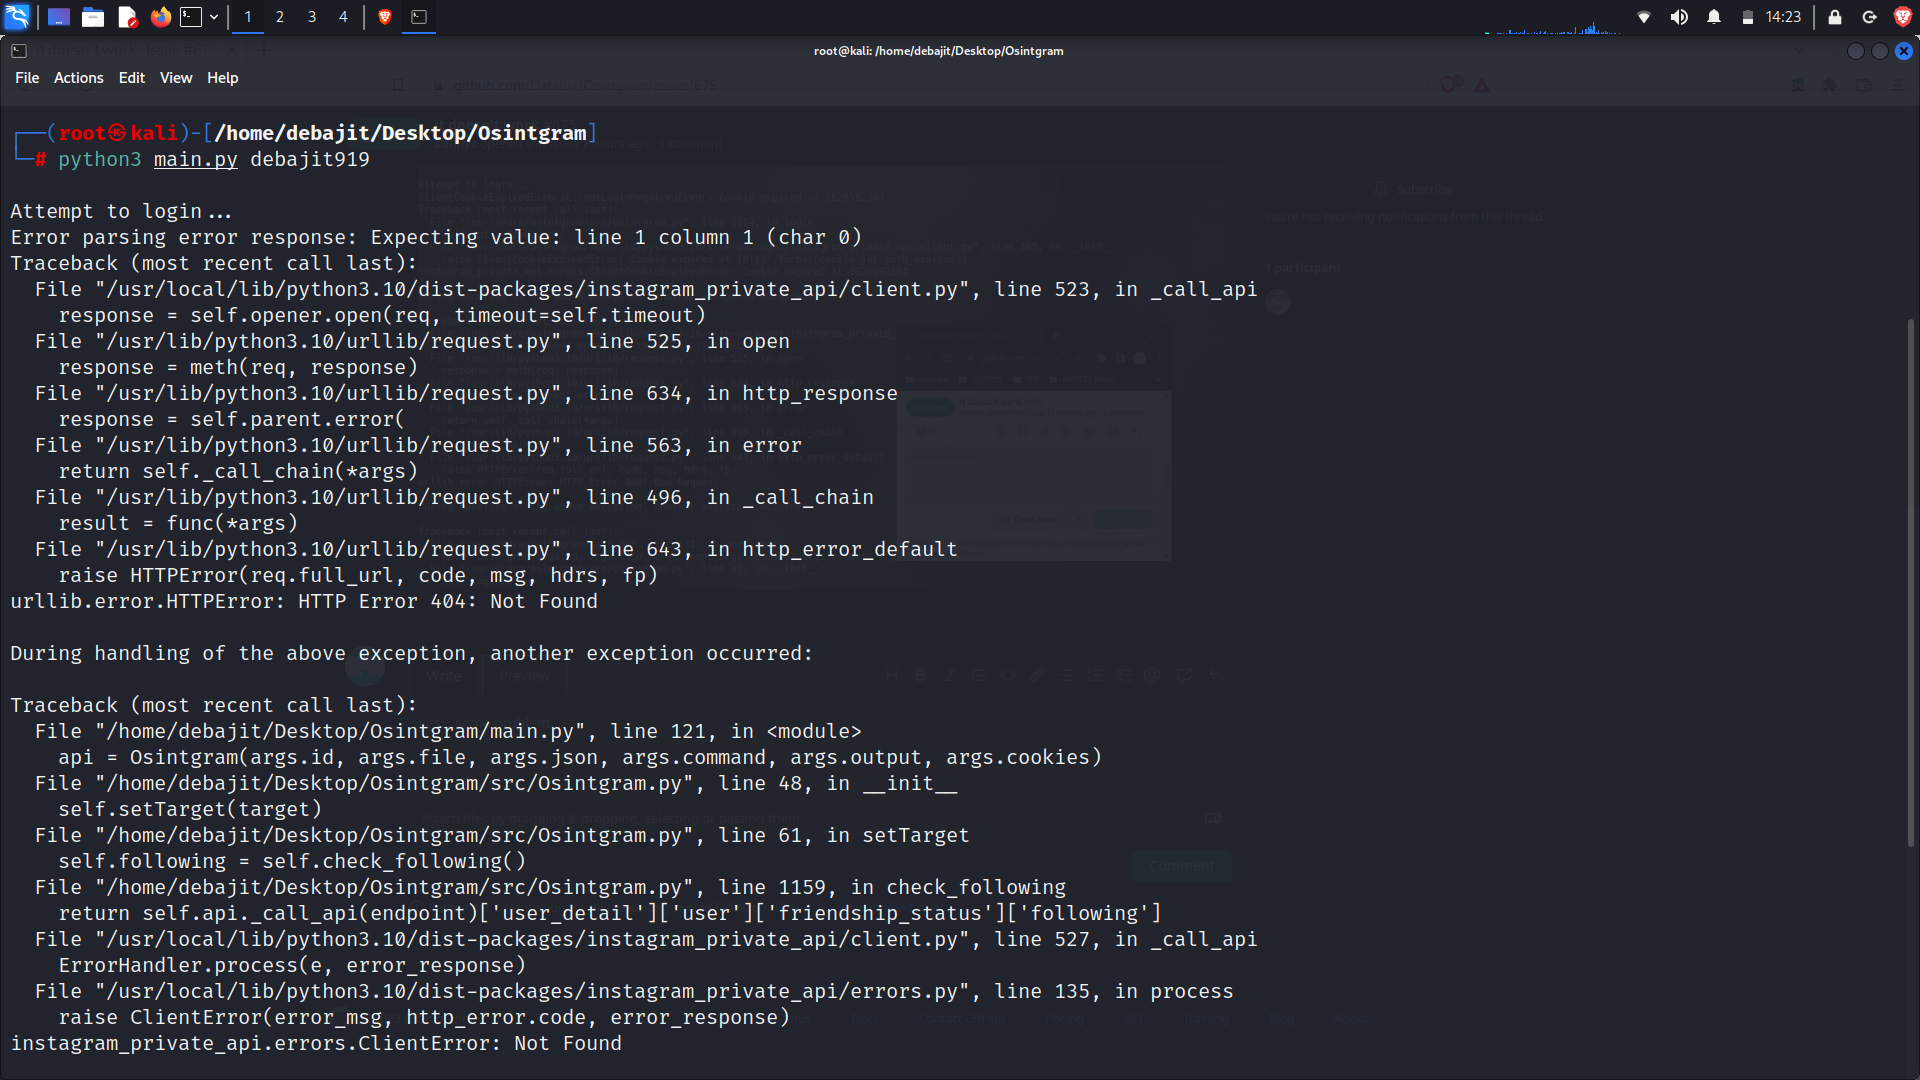Open the Actions menu
The height and width of the screenshot is (1080, 1920).
(x=78, y=78)
